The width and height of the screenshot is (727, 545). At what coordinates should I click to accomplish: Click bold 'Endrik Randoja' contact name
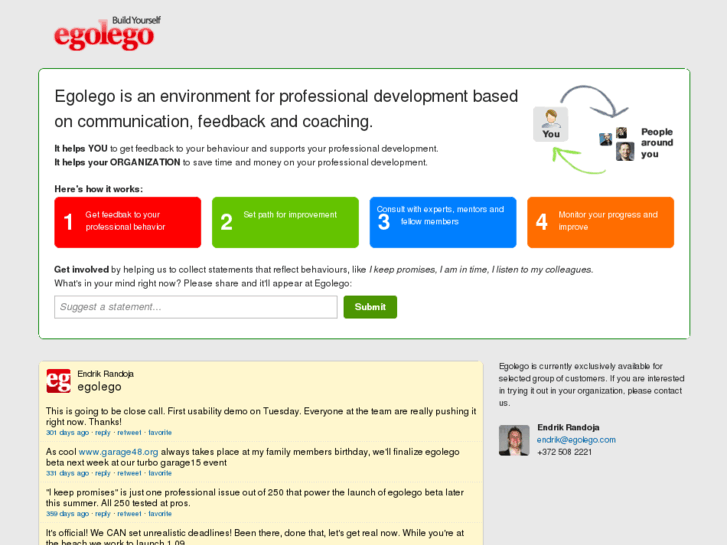coord(568,428)
